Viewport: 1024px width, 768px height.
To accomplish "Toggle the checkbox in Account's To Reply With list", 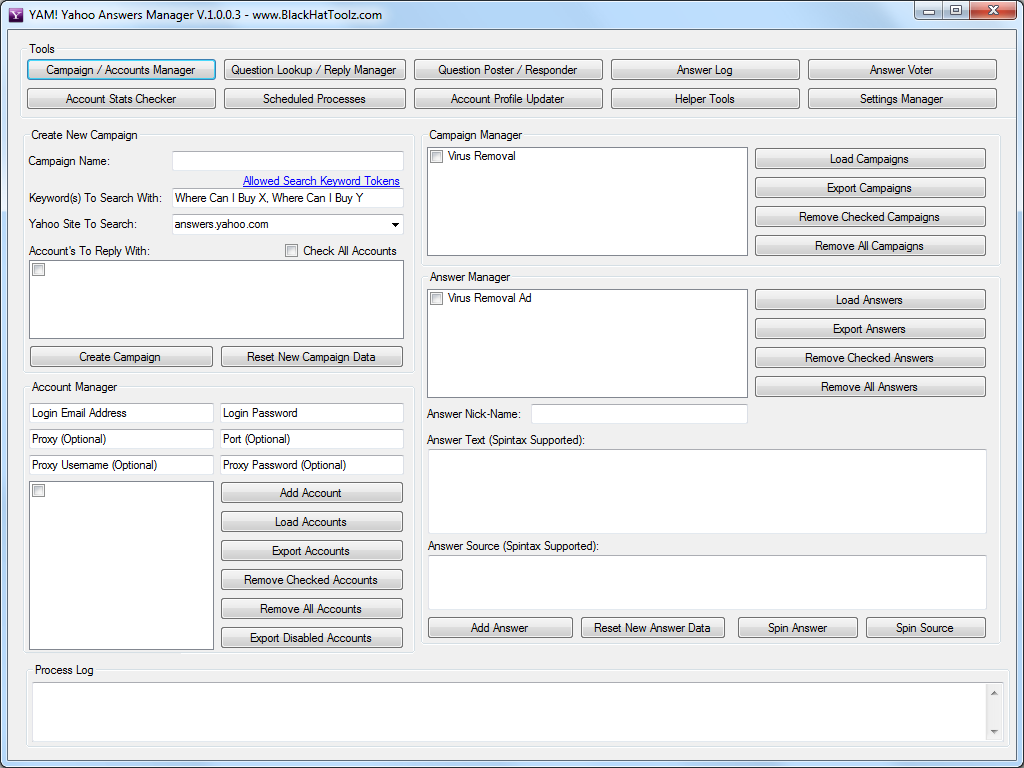I will (39, 270).
